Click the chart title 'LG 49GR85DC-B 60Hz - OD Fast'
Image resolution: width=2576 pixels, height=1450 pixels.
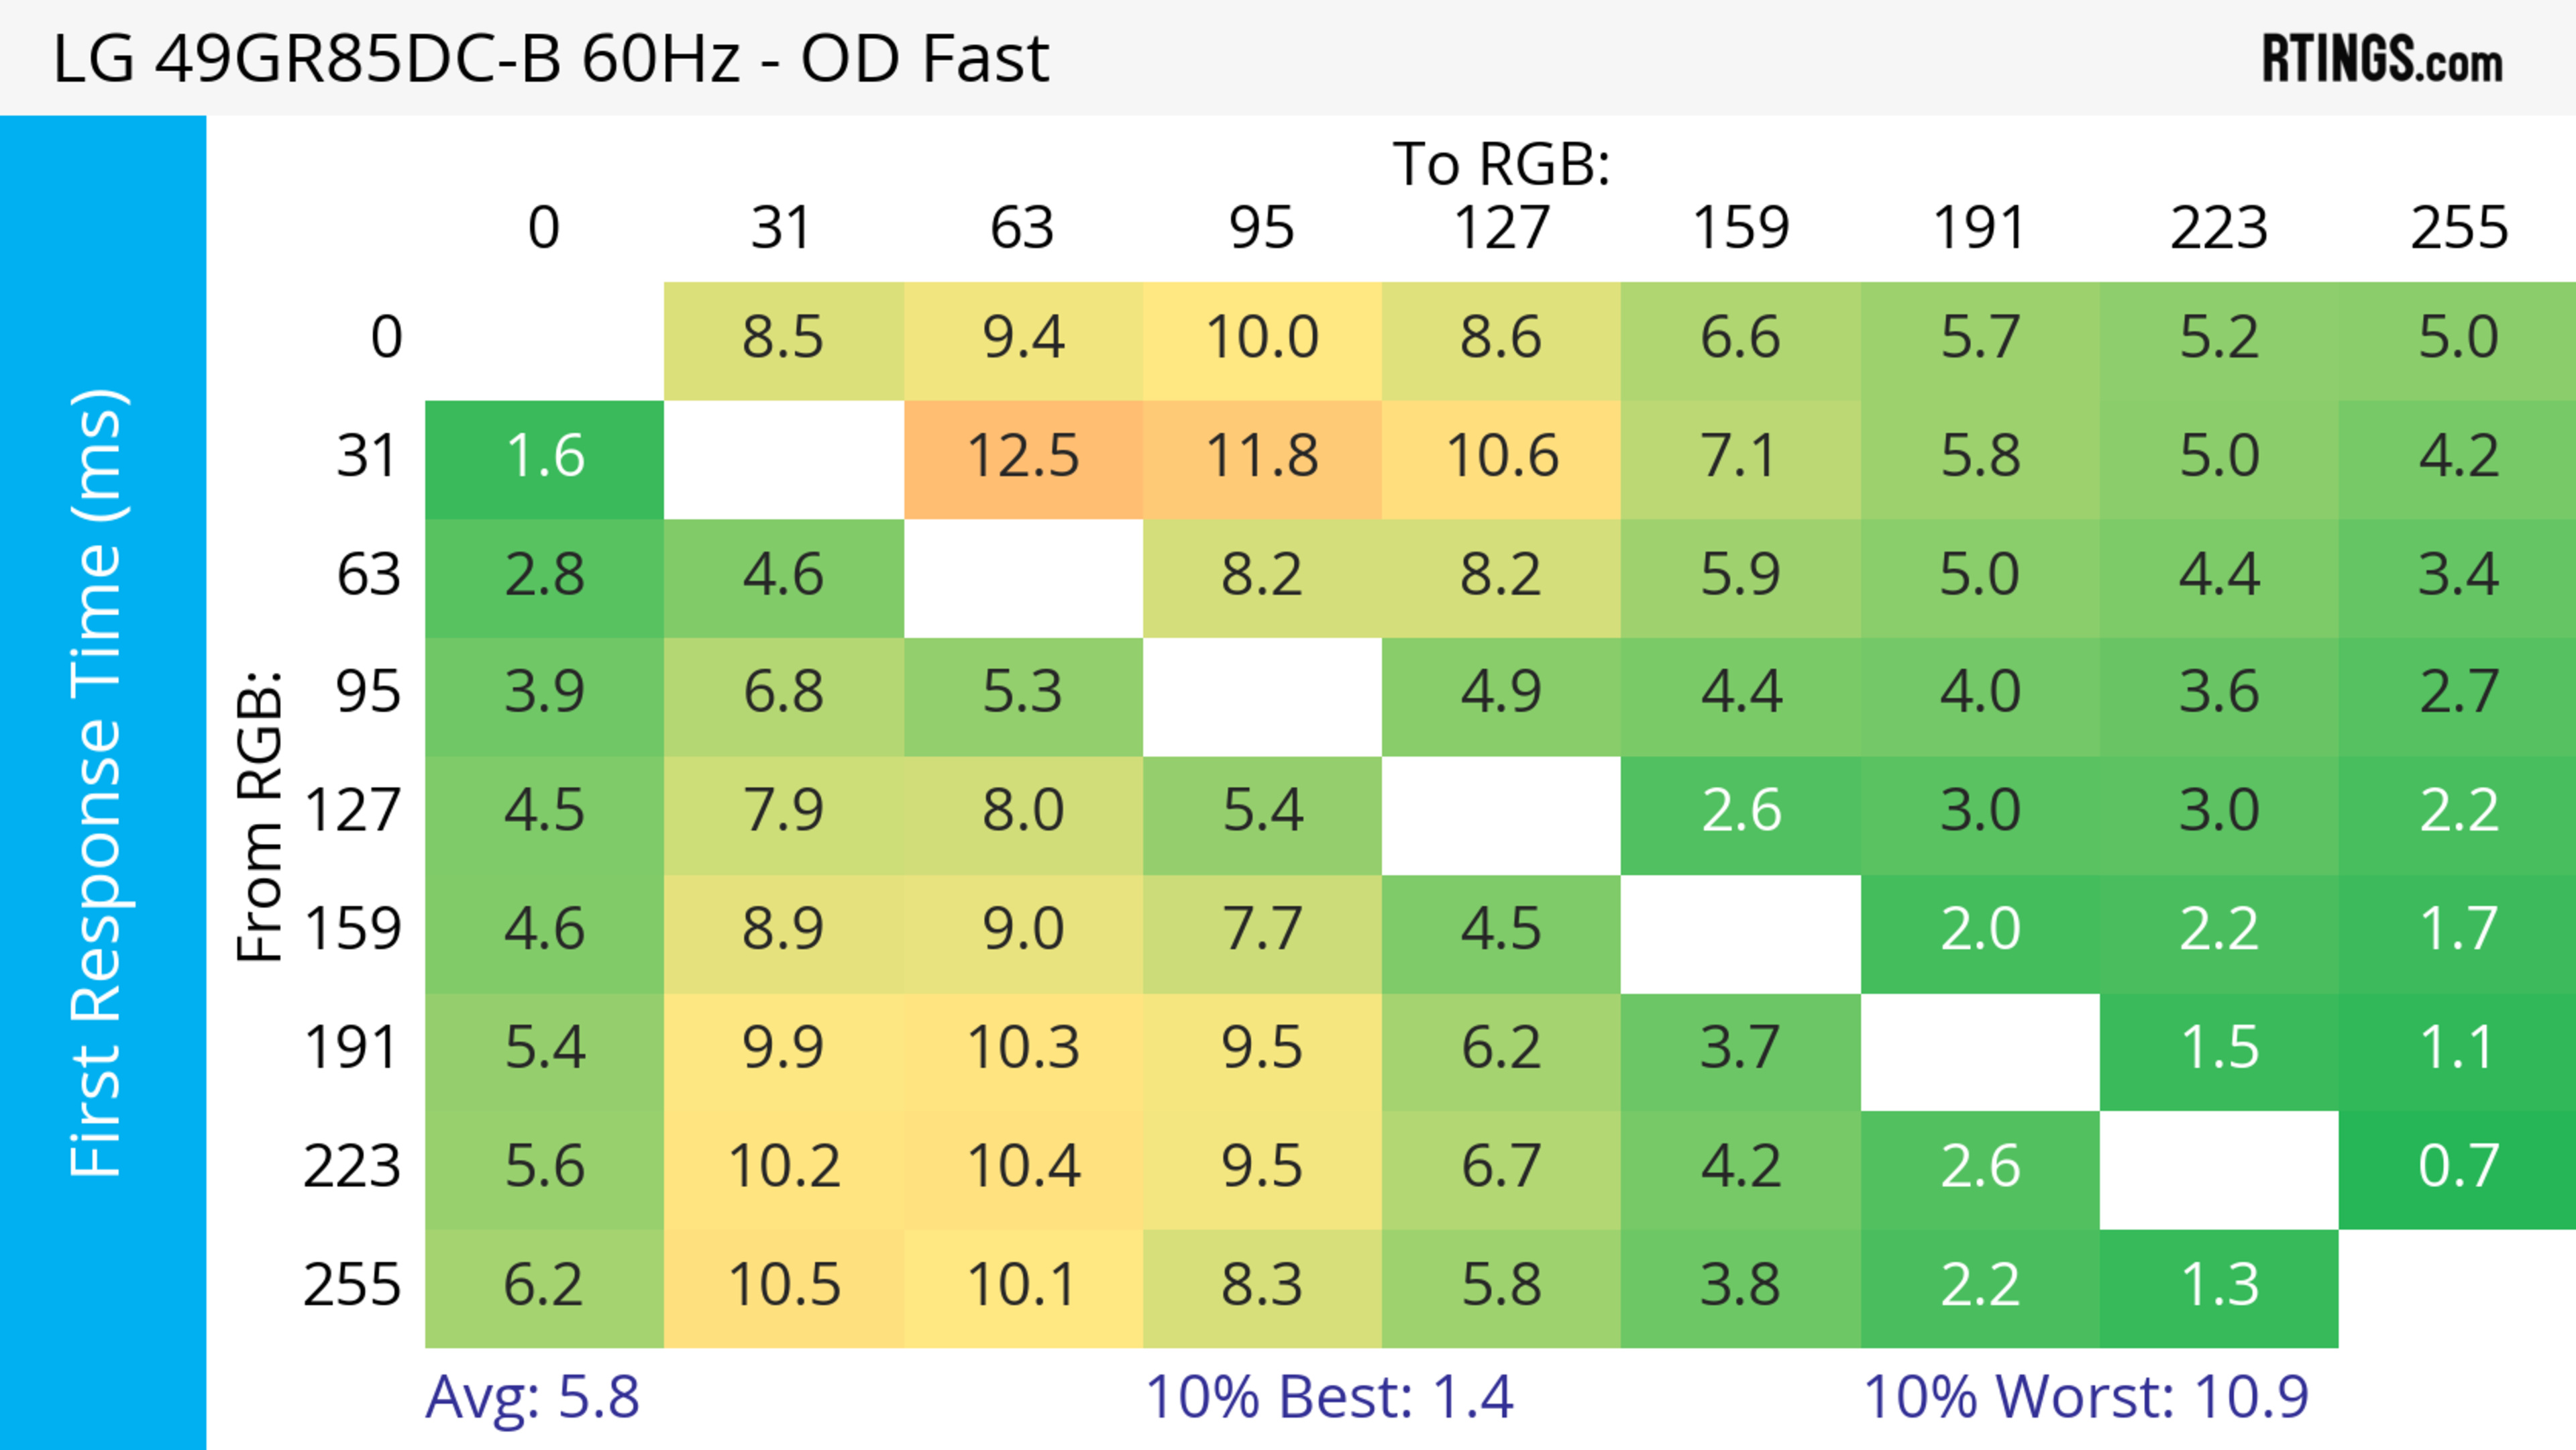551,59
